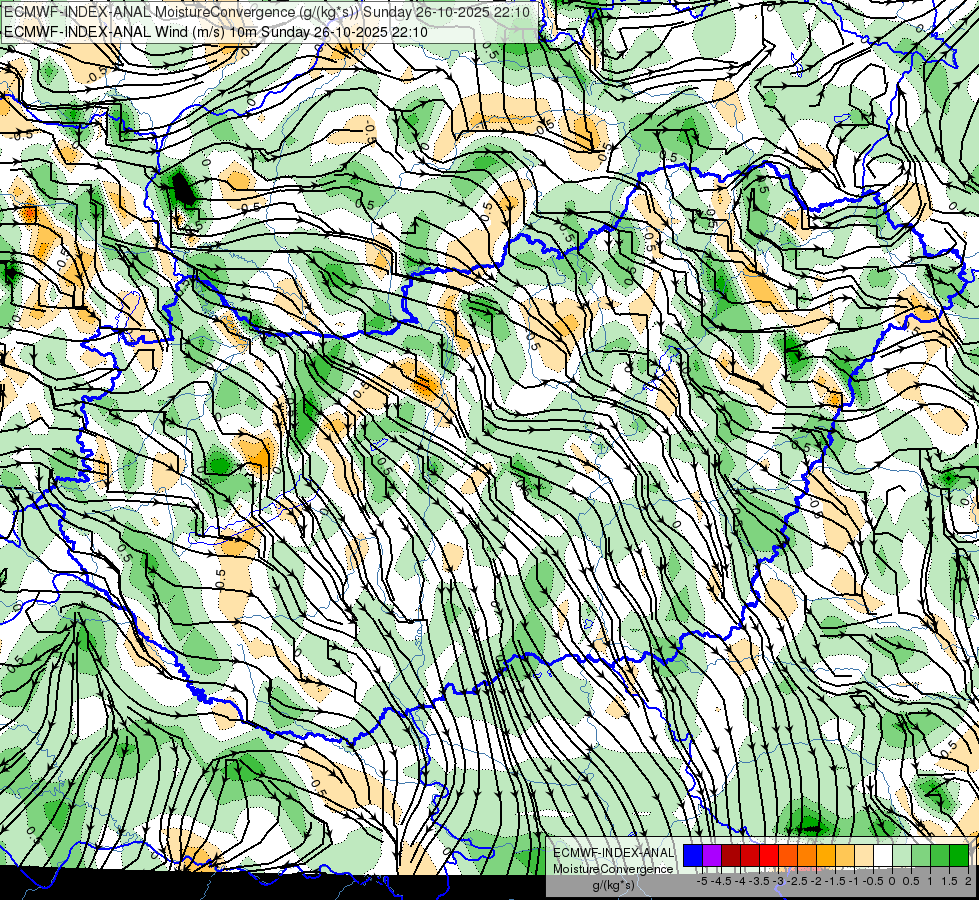Click the g/(kg*s) unit label in legend
This screenshot has width=979, height=900.
[613, 885]
